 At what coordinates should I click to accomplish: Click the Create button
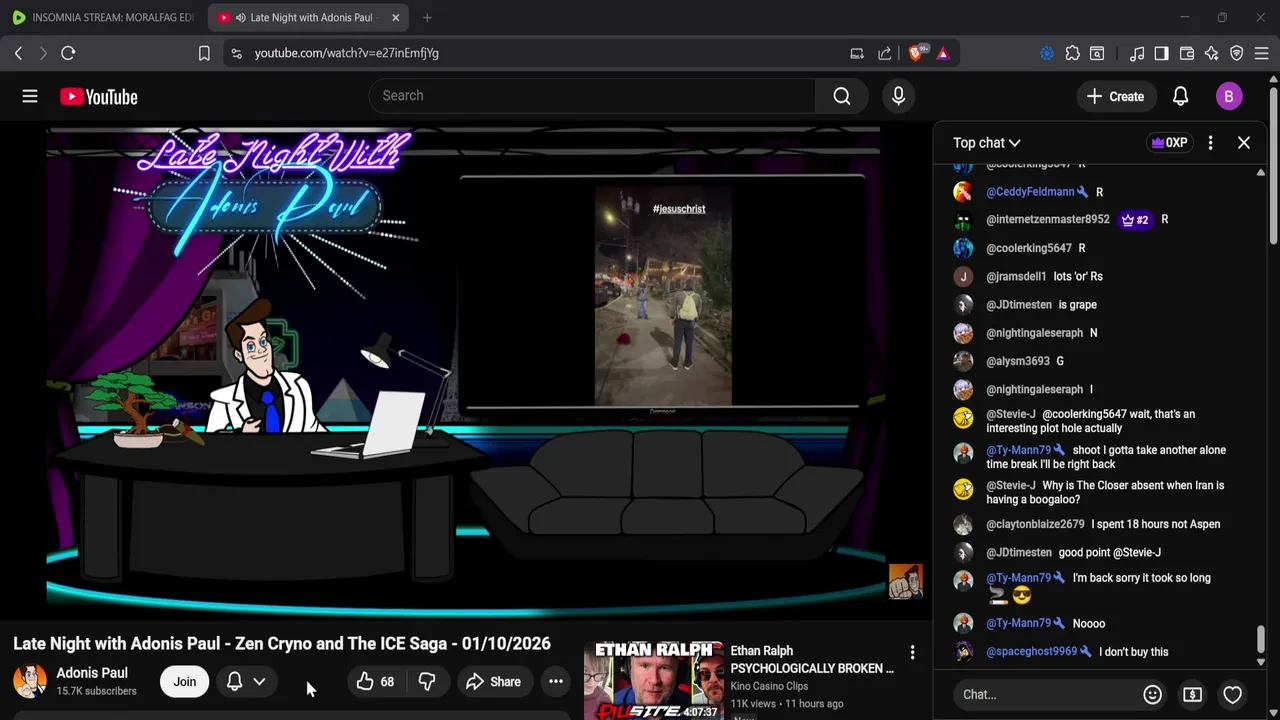pyautogui.click(x=1116, y=96)
